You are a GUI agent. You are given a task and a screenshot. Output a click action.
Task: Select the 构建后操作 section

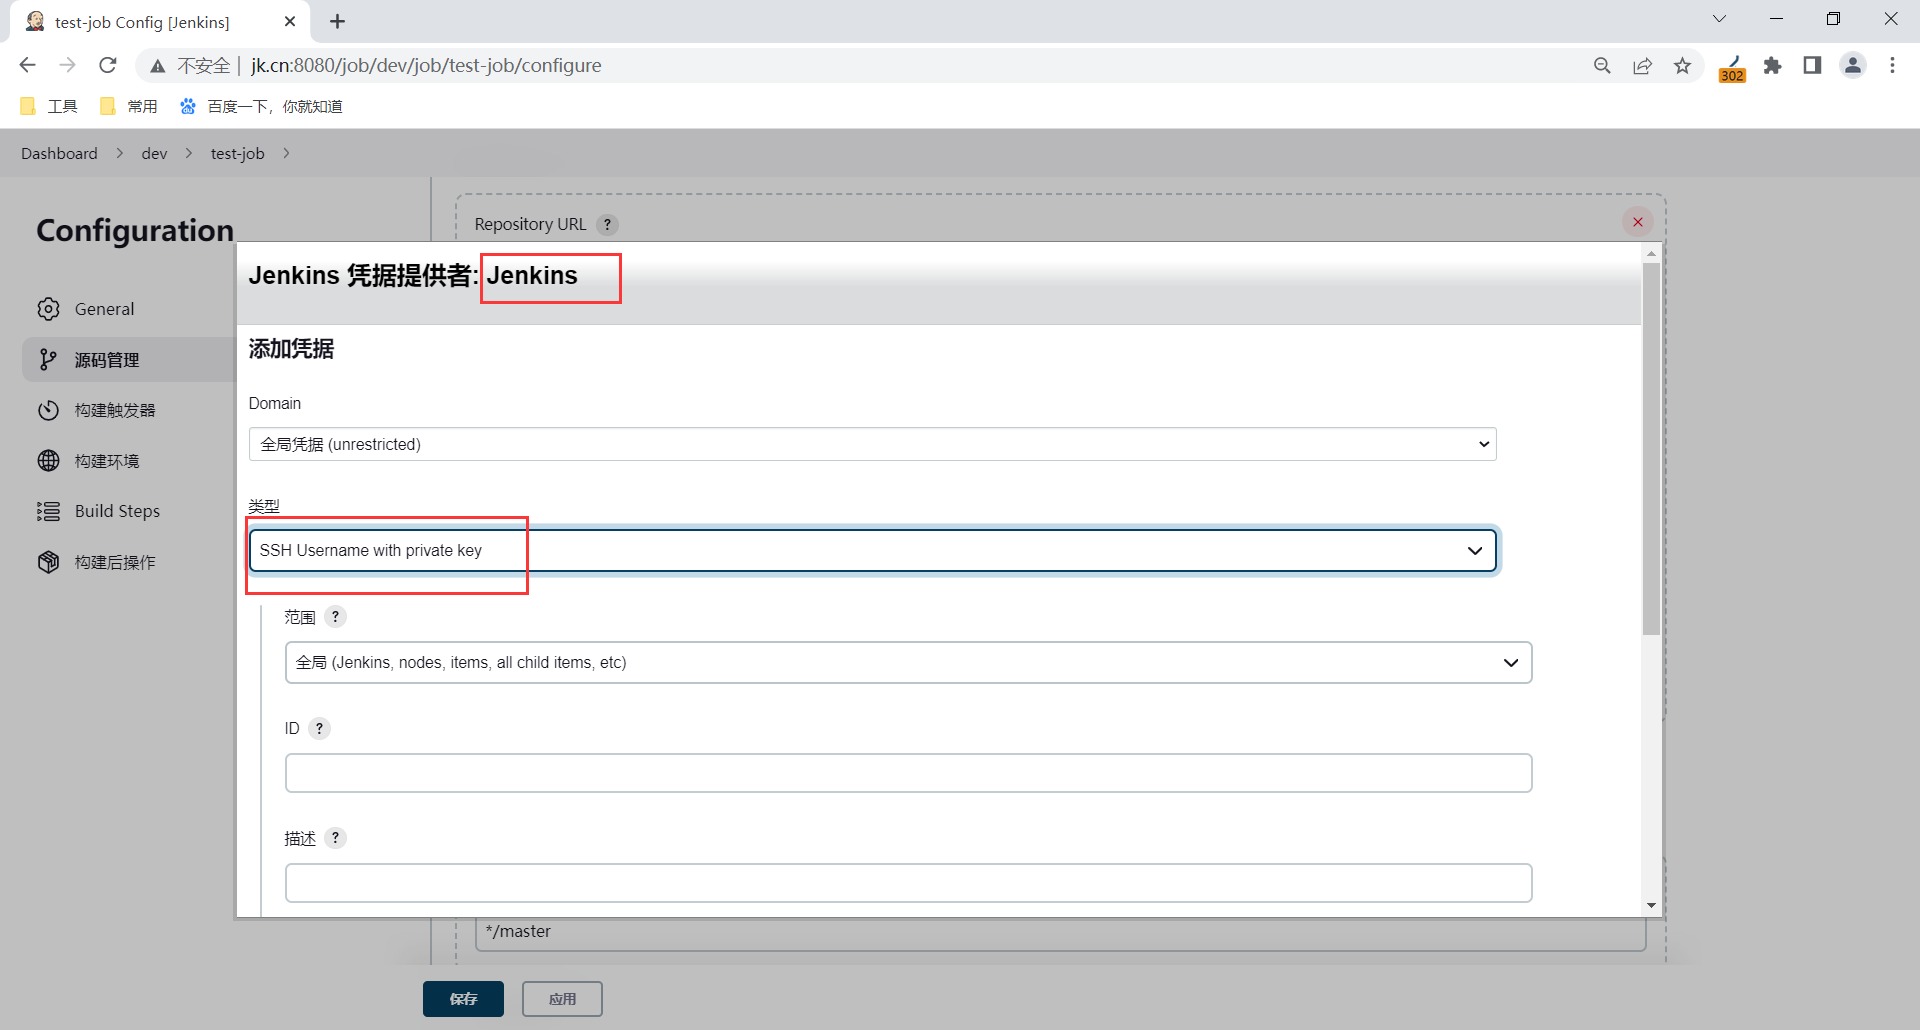[x=129, y=562]
